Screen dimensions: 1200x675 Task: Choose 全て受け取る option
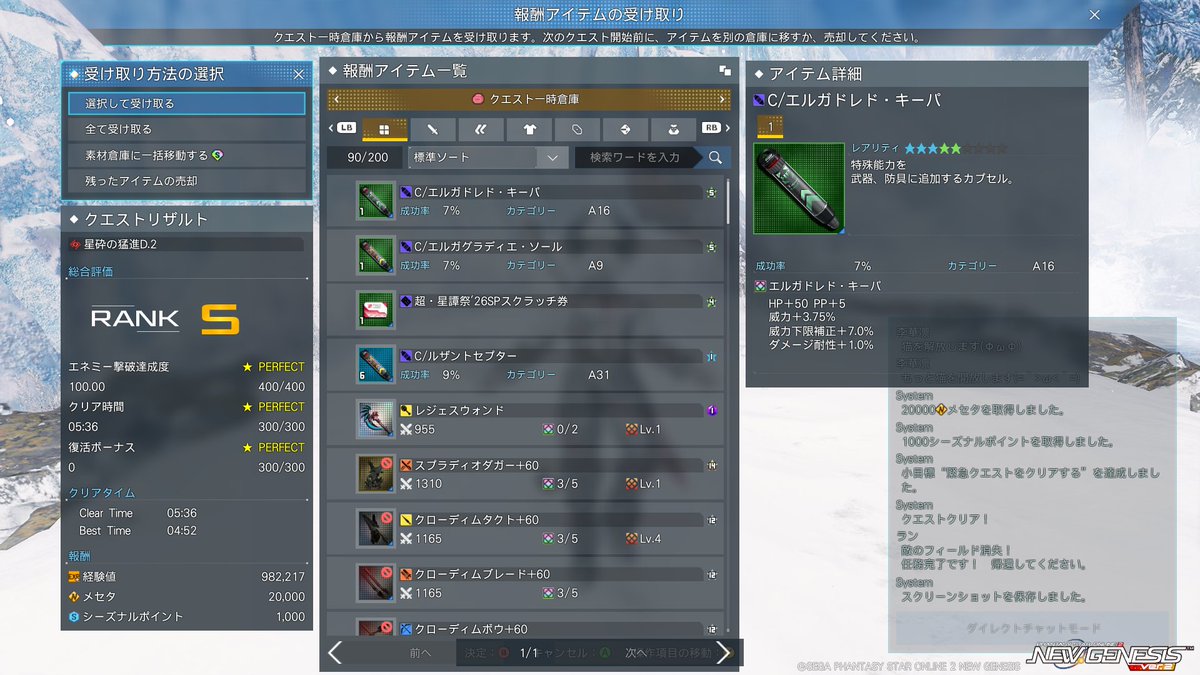click(x=187, y=129)
